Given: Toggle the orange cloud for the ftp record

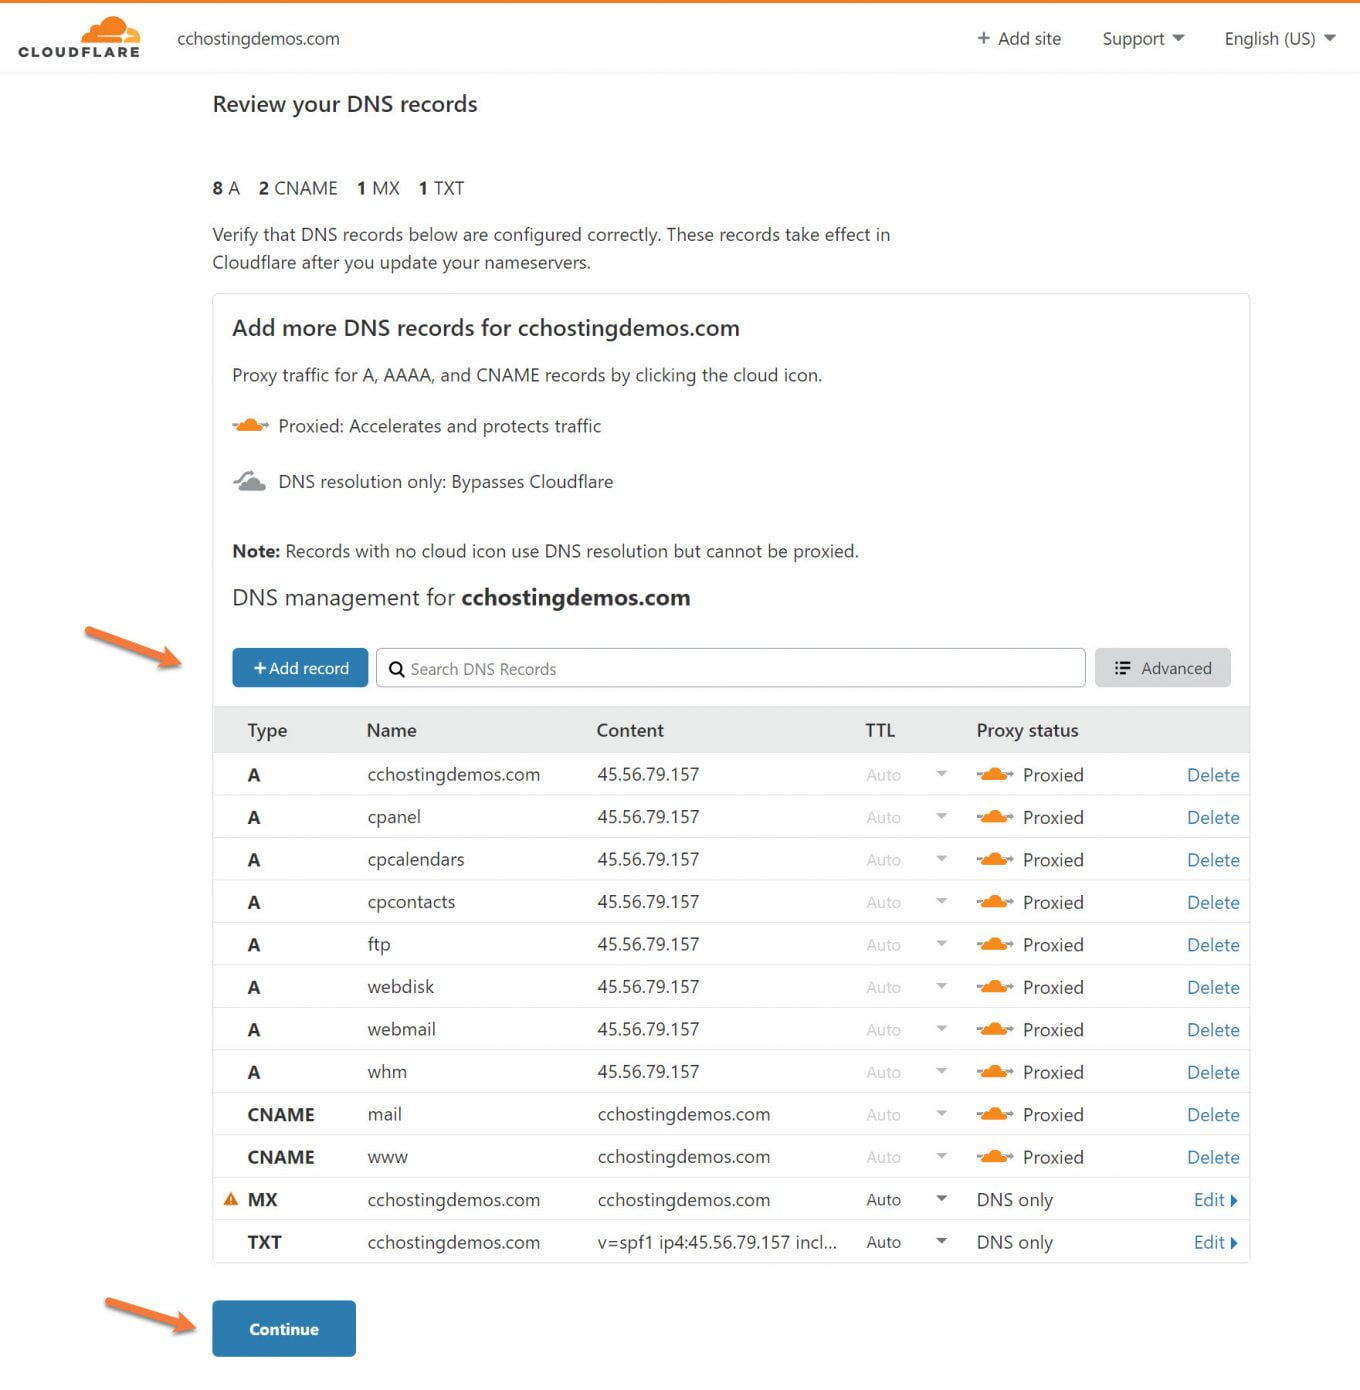Looking at the screenshot, I should point(995,944).
